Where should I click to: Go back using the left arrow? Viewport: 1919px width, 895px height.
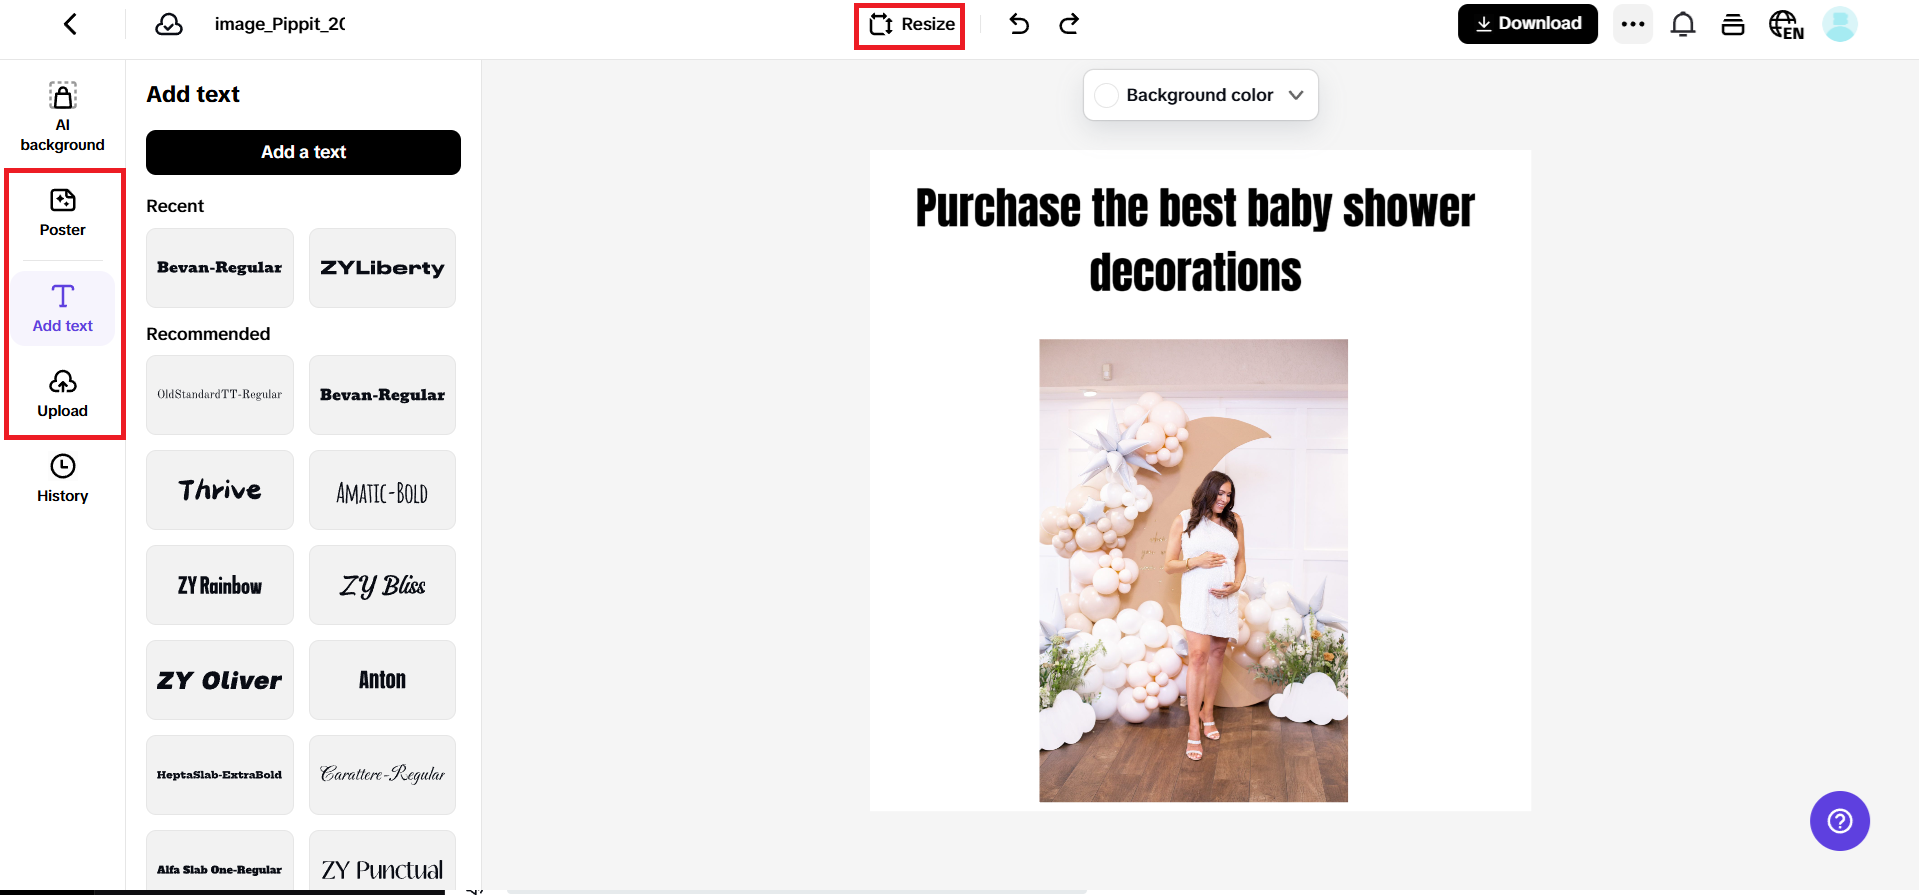coord(70,24)
